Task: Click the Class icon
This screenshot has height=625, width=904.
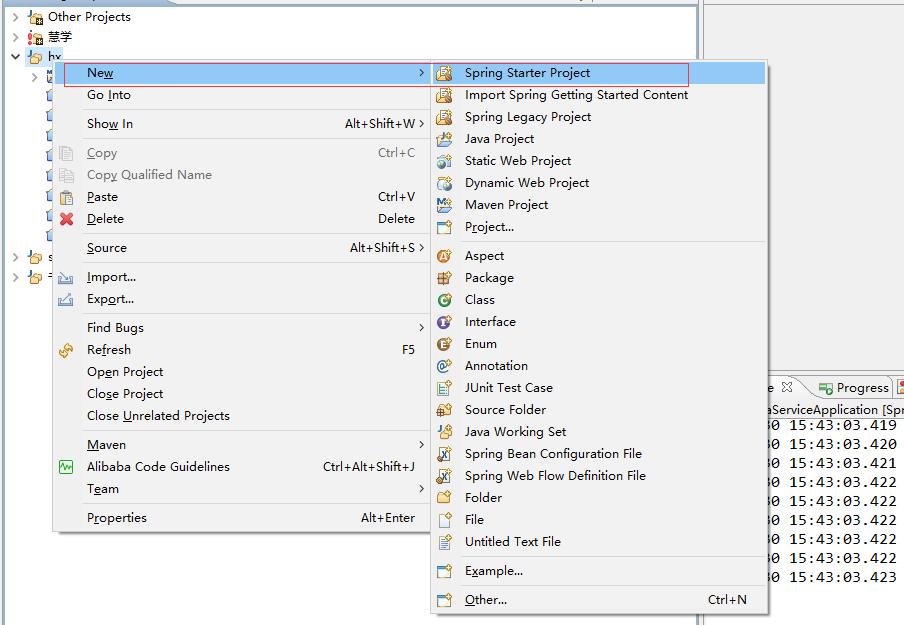Action: pos(445,300)
